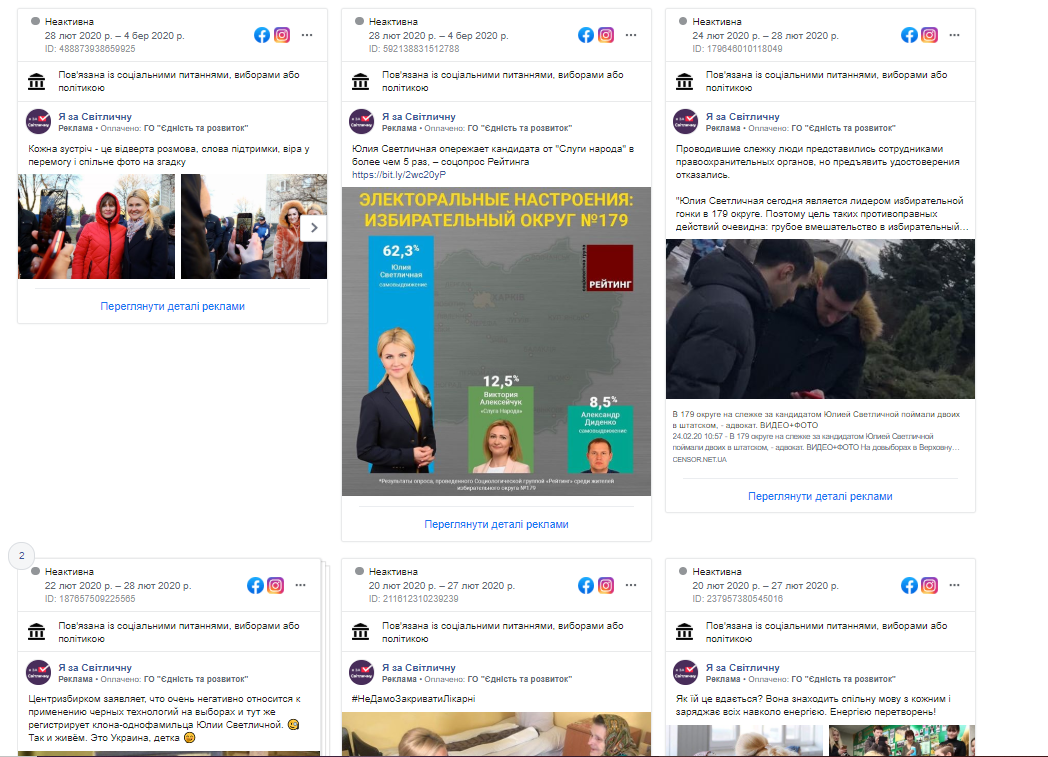Screen dimensions: 1048x757
Task: Open three-dots menu of ad ID 179646010118049
Action: (954, 35)
